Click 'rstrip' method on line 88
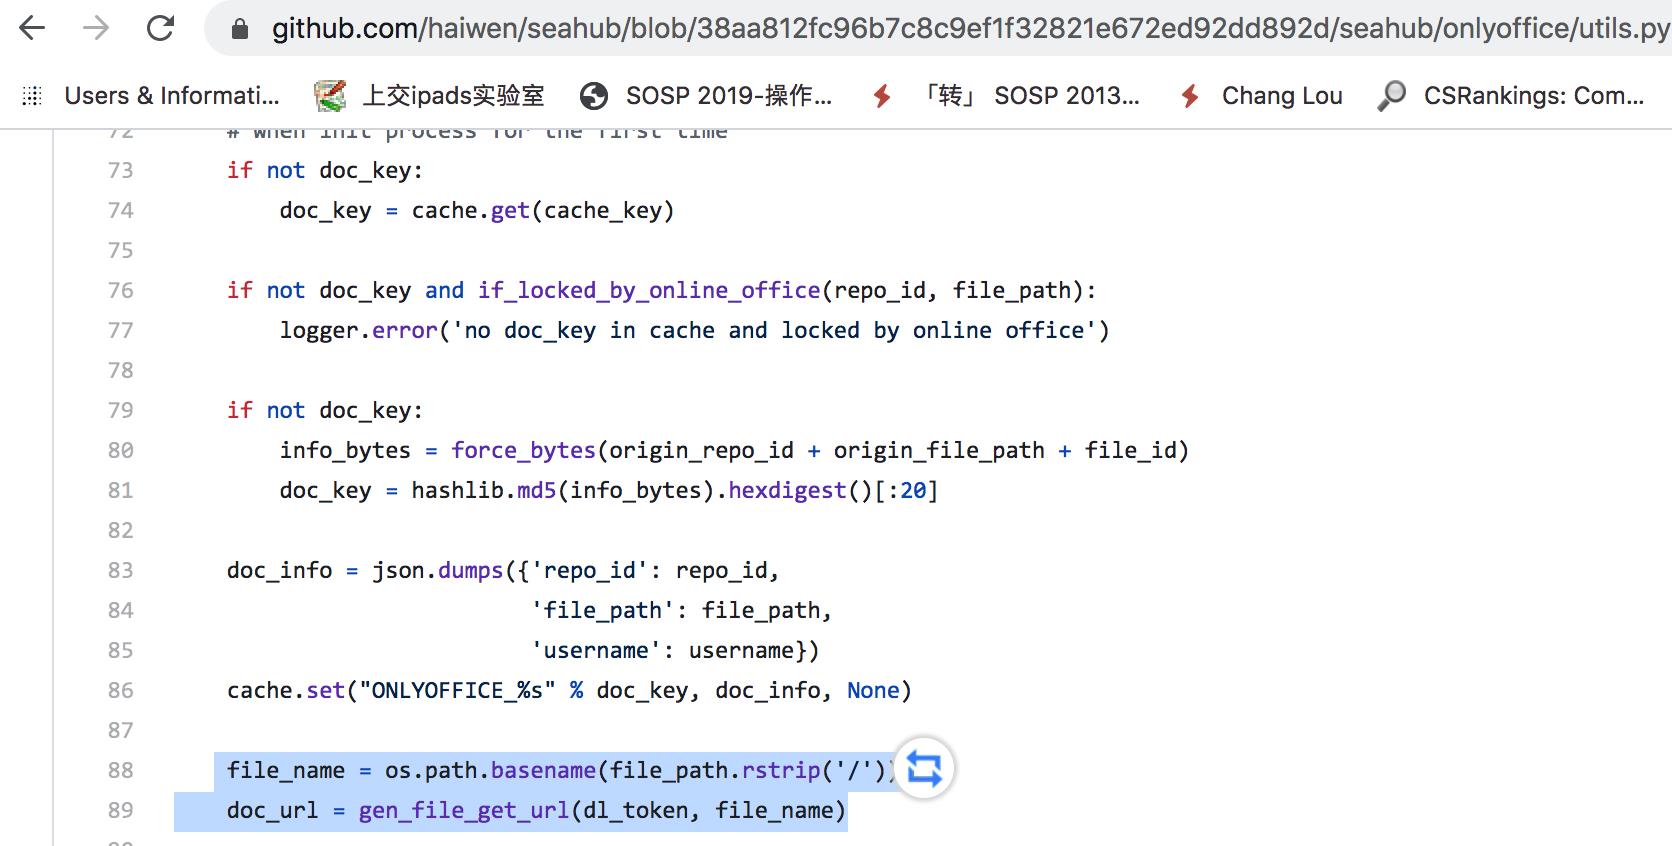The width and height of the screenshot is (1672, 846). coord(781,771)
